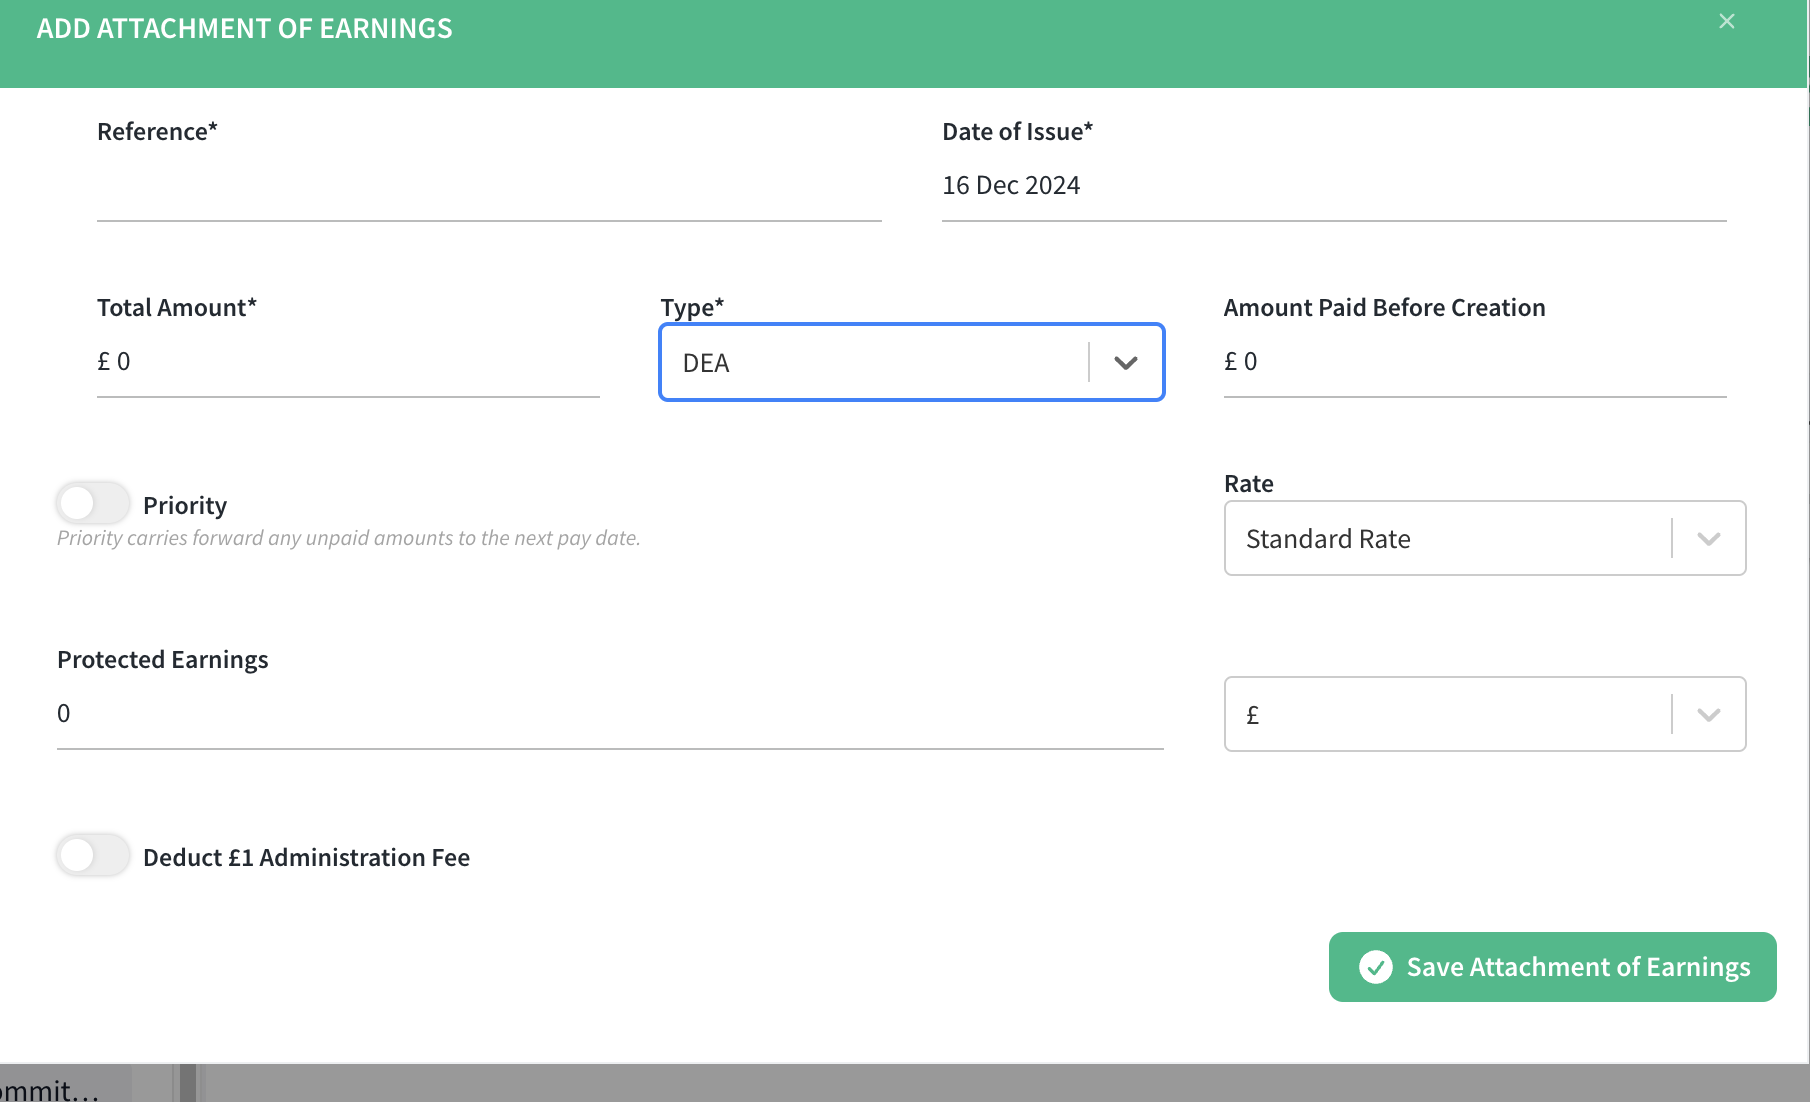Click the partially visible button behind dialog
The image size is (1810, 1102).
[55, 1088]
